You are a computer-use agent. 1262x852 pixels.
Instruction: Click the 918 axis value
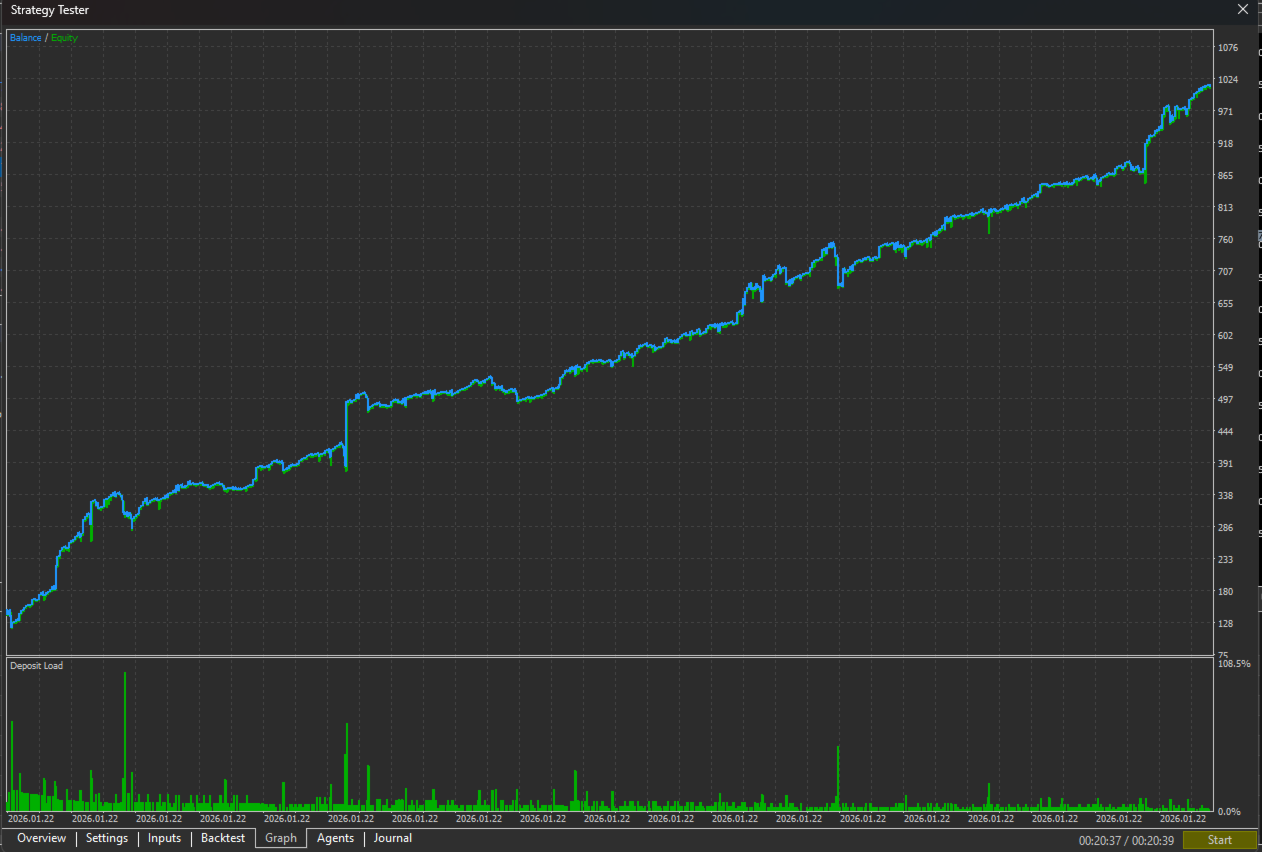tap(1226, 145)
